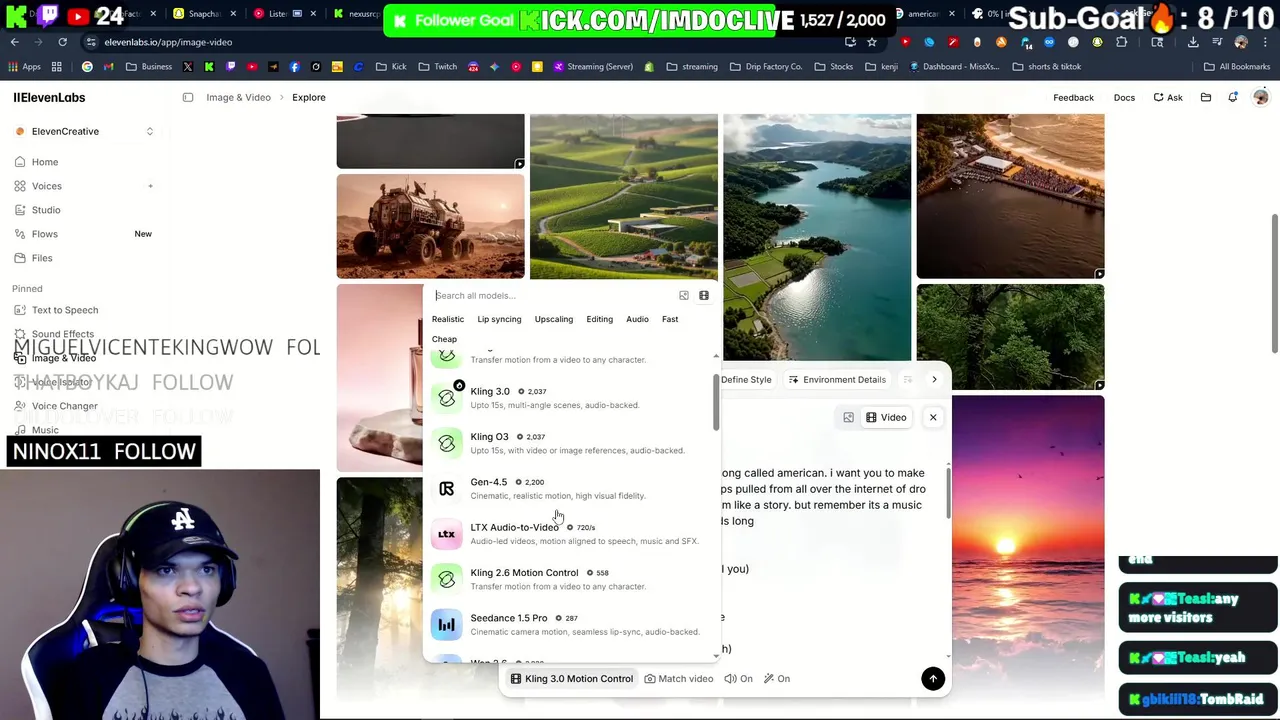Image resolution: width=1280 pixels, height=720 pixels.
Task: Click the model list scrollbar
Action: coord(716,403)
